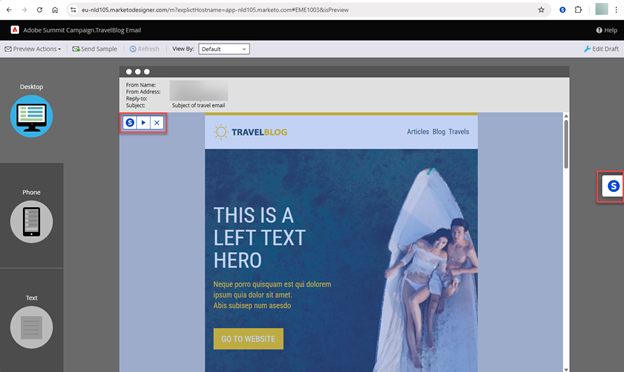Select the Desktop preview mode
Image resolution: width=624 pixels, height=372 pixels.
coord(31,116)
